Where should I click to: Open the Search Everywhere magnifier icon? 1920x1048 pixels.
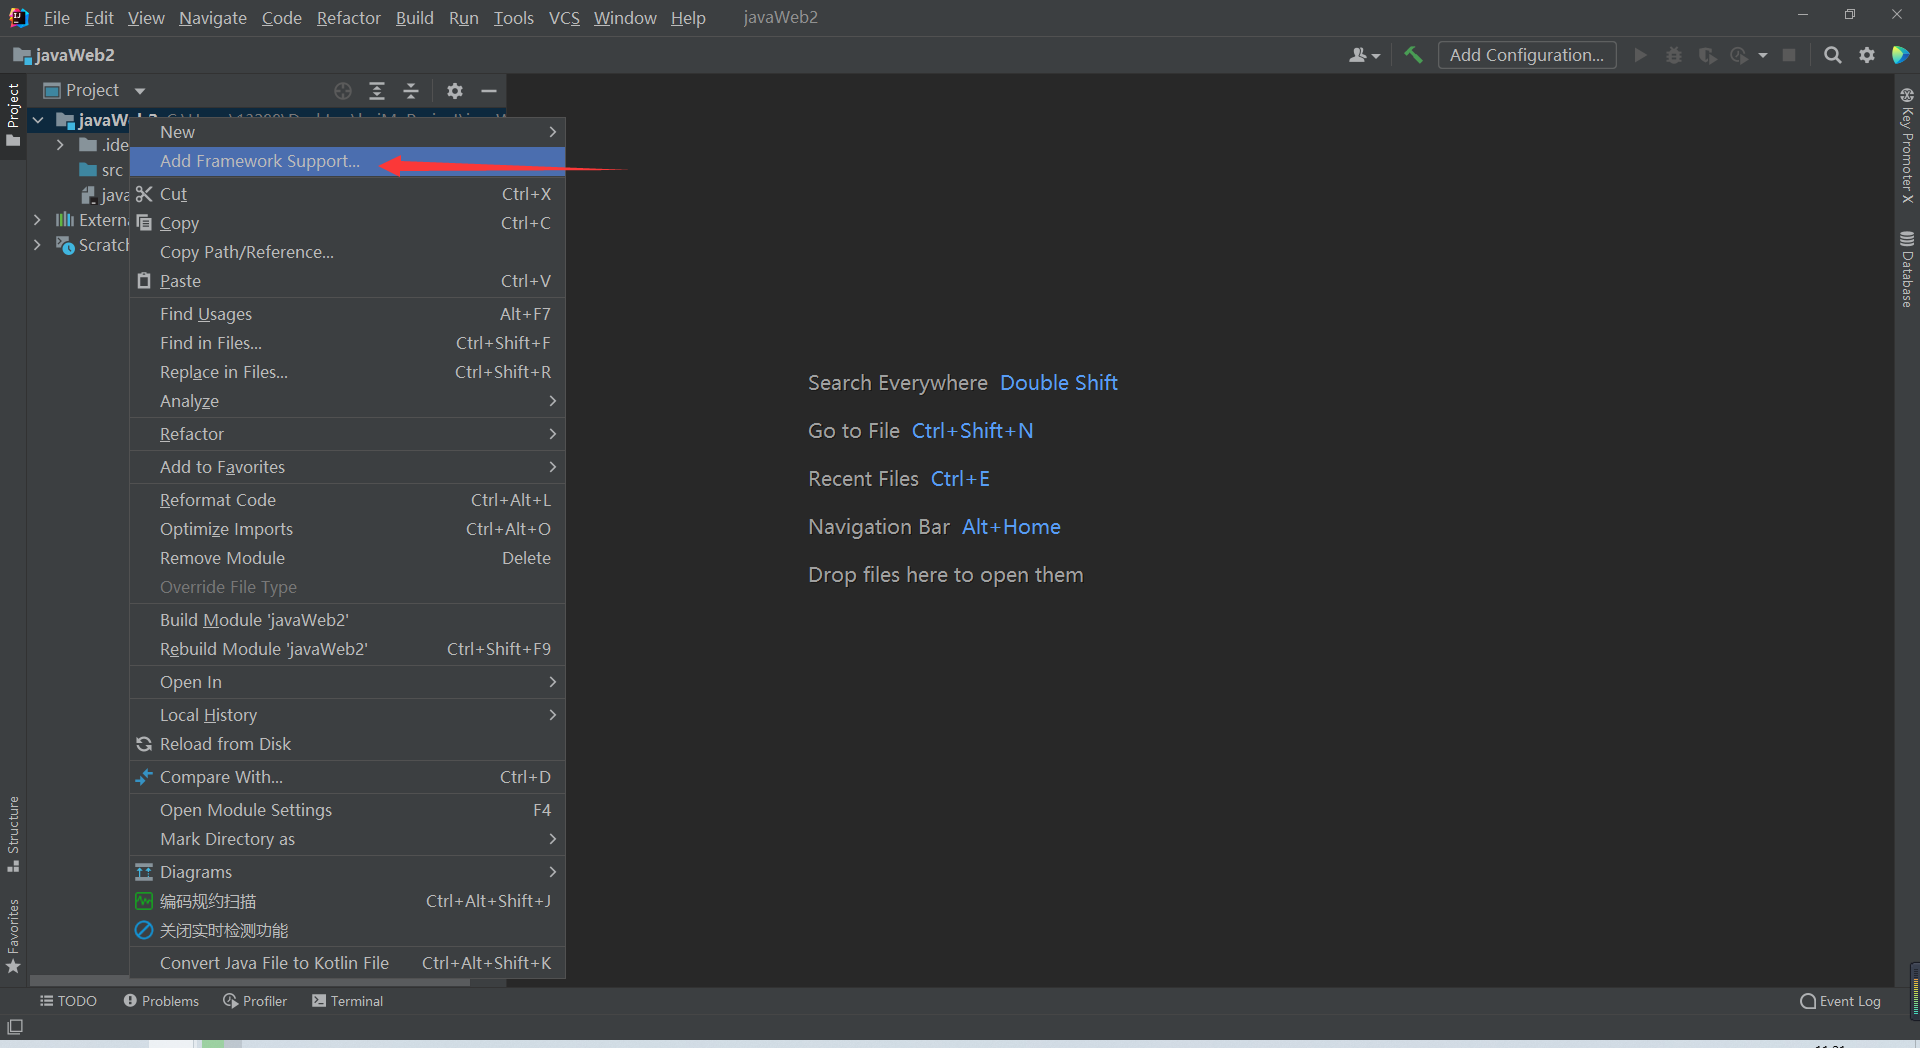click(x=1832, y=55)
